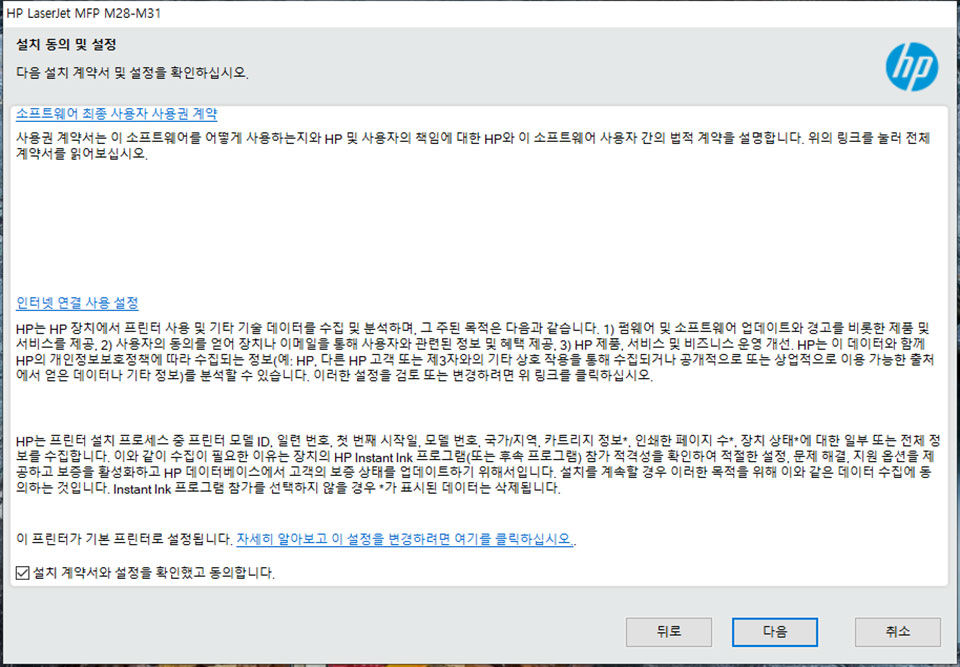
Task: Click the 다음 설치 계약서 및 설정을 확인하십시오 text
Action: (x=132, y=73)
